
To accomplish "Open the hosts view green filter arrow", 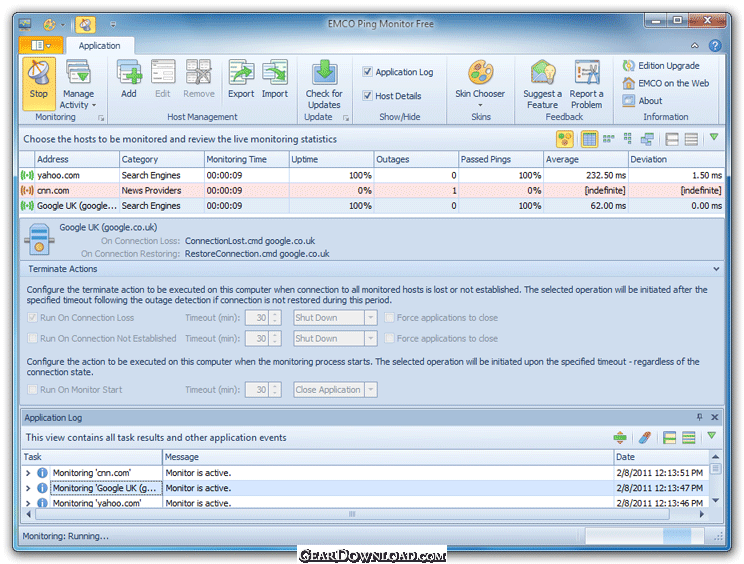I will pyautogui.click(x=714, y=137).
